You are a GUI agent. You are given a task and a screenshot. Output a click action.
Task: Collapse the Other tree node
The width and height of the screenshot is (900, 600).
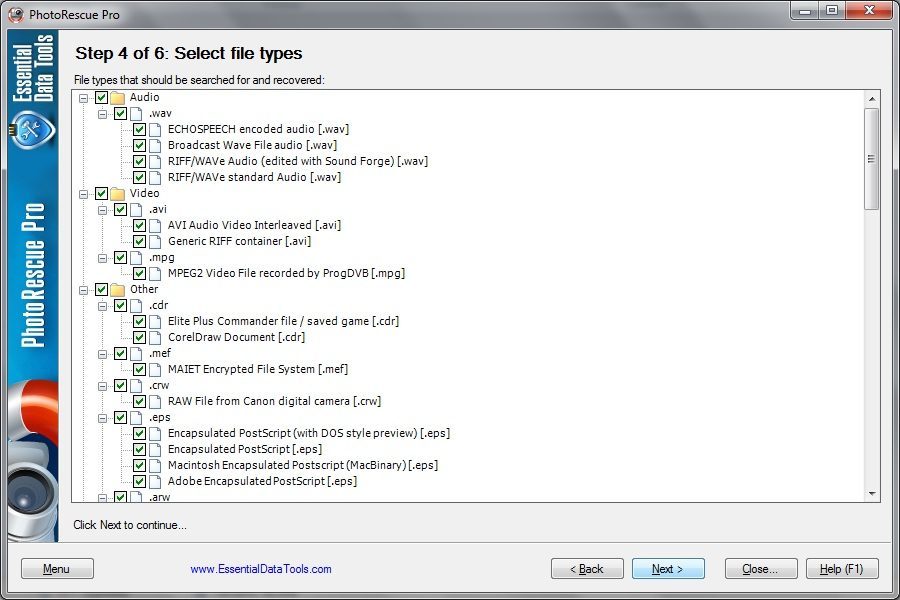coord(84,290)
